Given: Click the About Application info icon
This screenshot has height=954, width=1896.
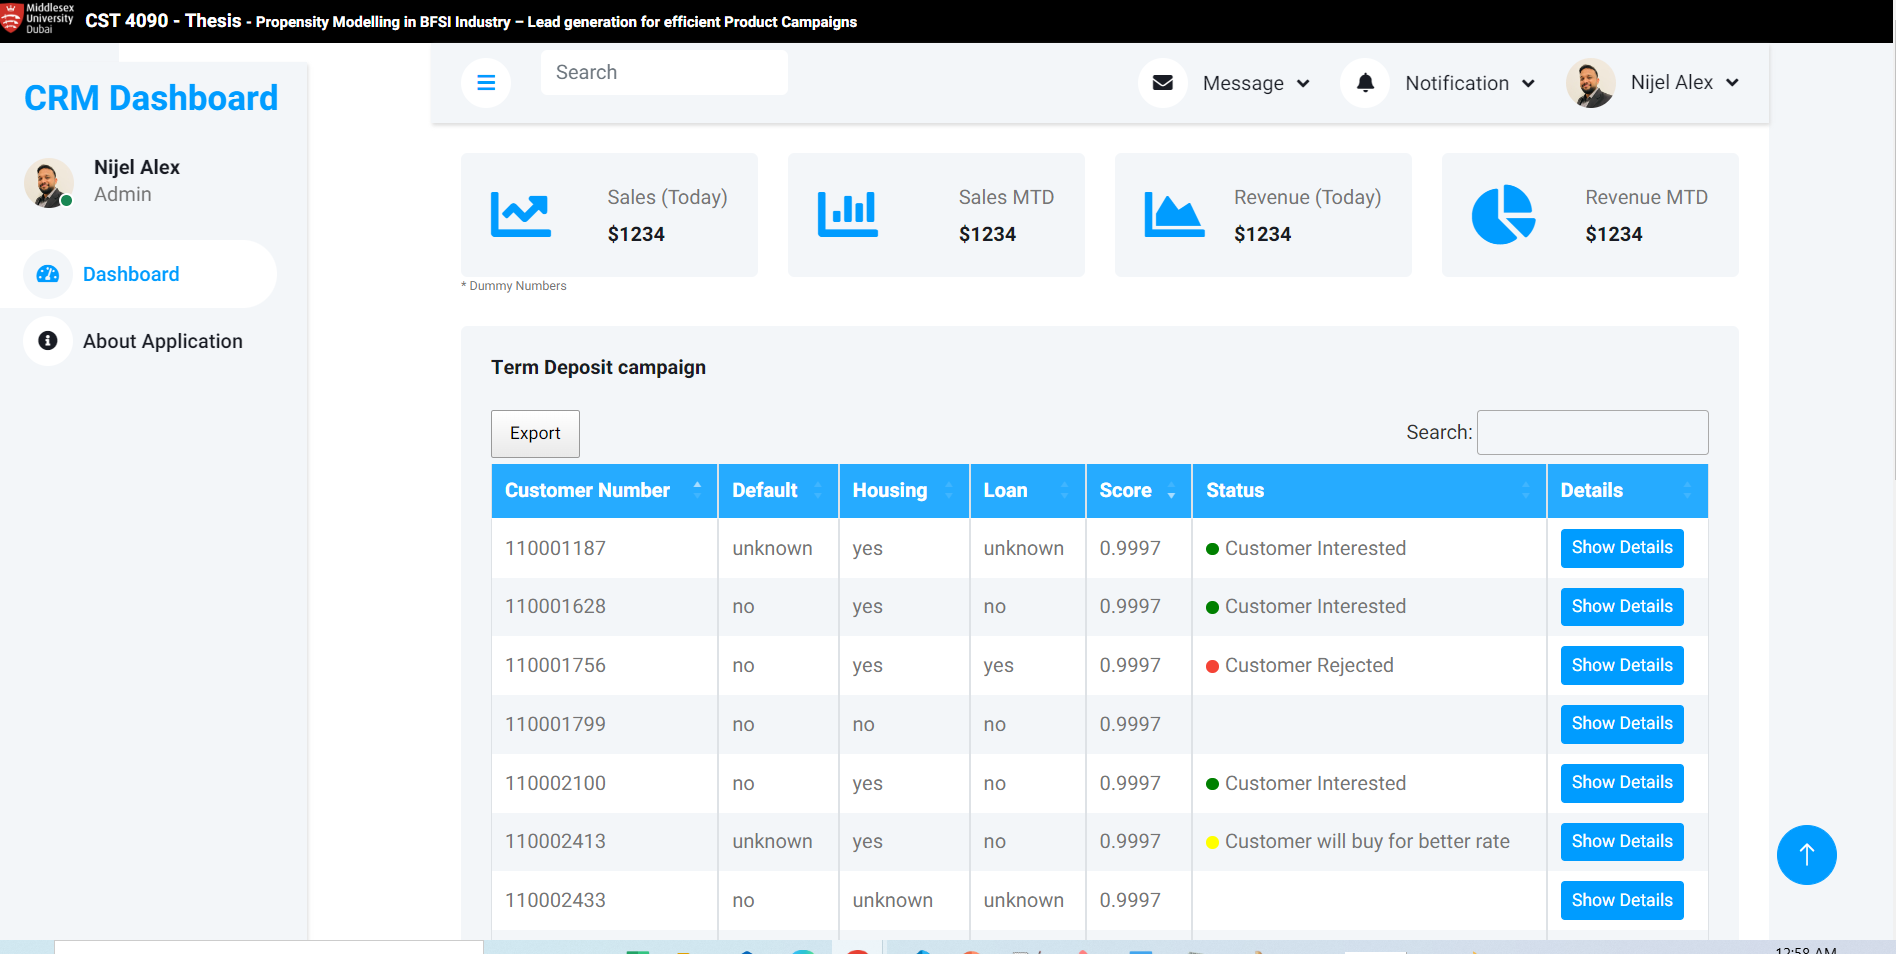Looking at the screenshot, I should pos(47,341).
